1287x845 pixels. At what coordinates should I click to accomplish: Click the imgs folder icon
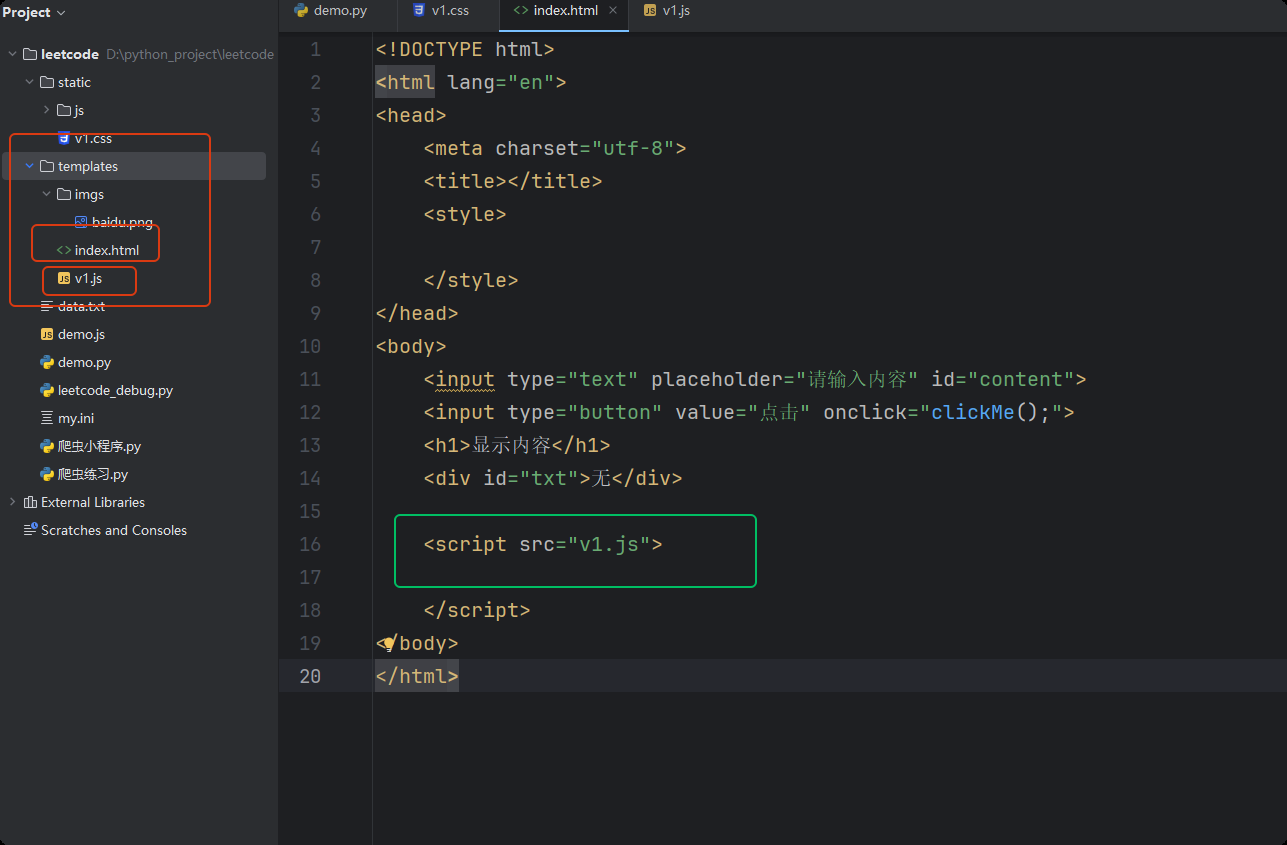point(63,194)
